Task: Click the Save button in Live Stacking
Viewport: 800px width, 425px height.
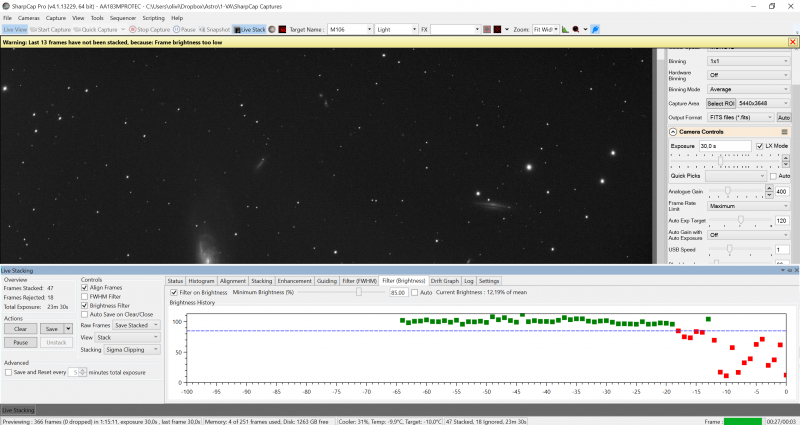Action: pos(52,329)
